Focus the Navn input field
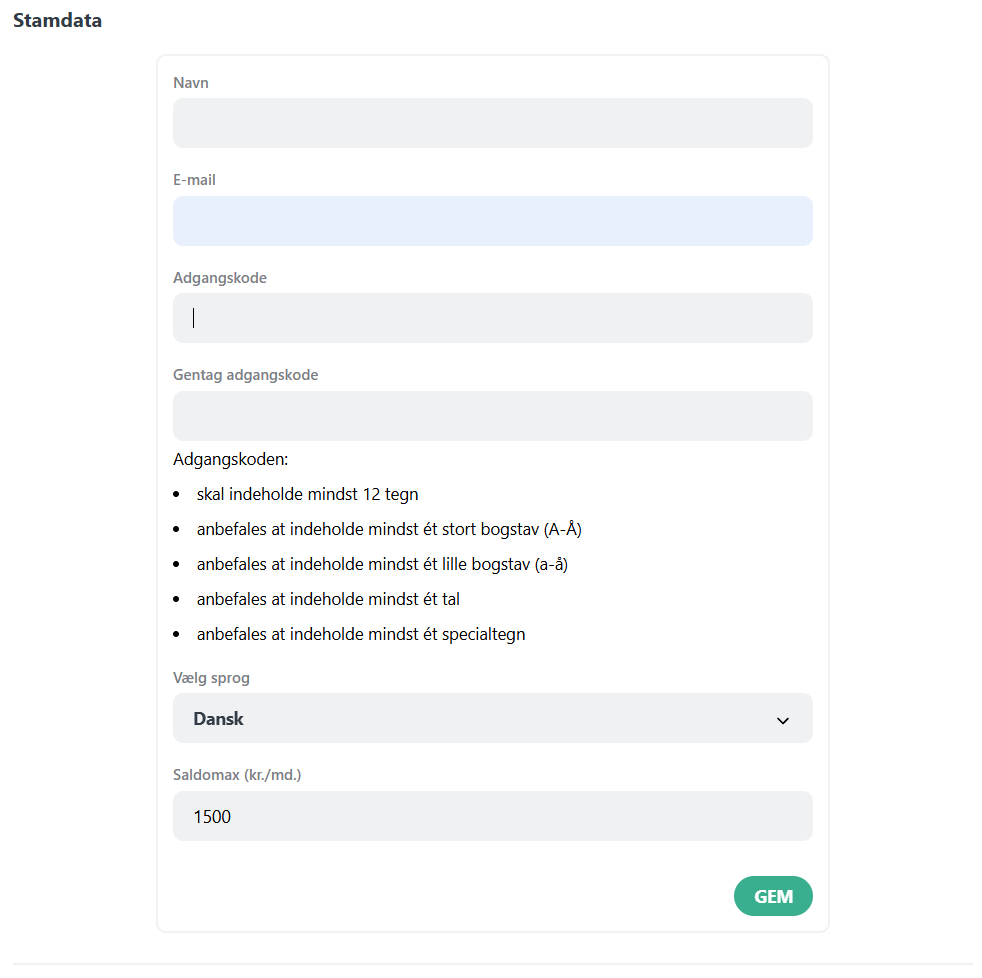 click(492, 123)
